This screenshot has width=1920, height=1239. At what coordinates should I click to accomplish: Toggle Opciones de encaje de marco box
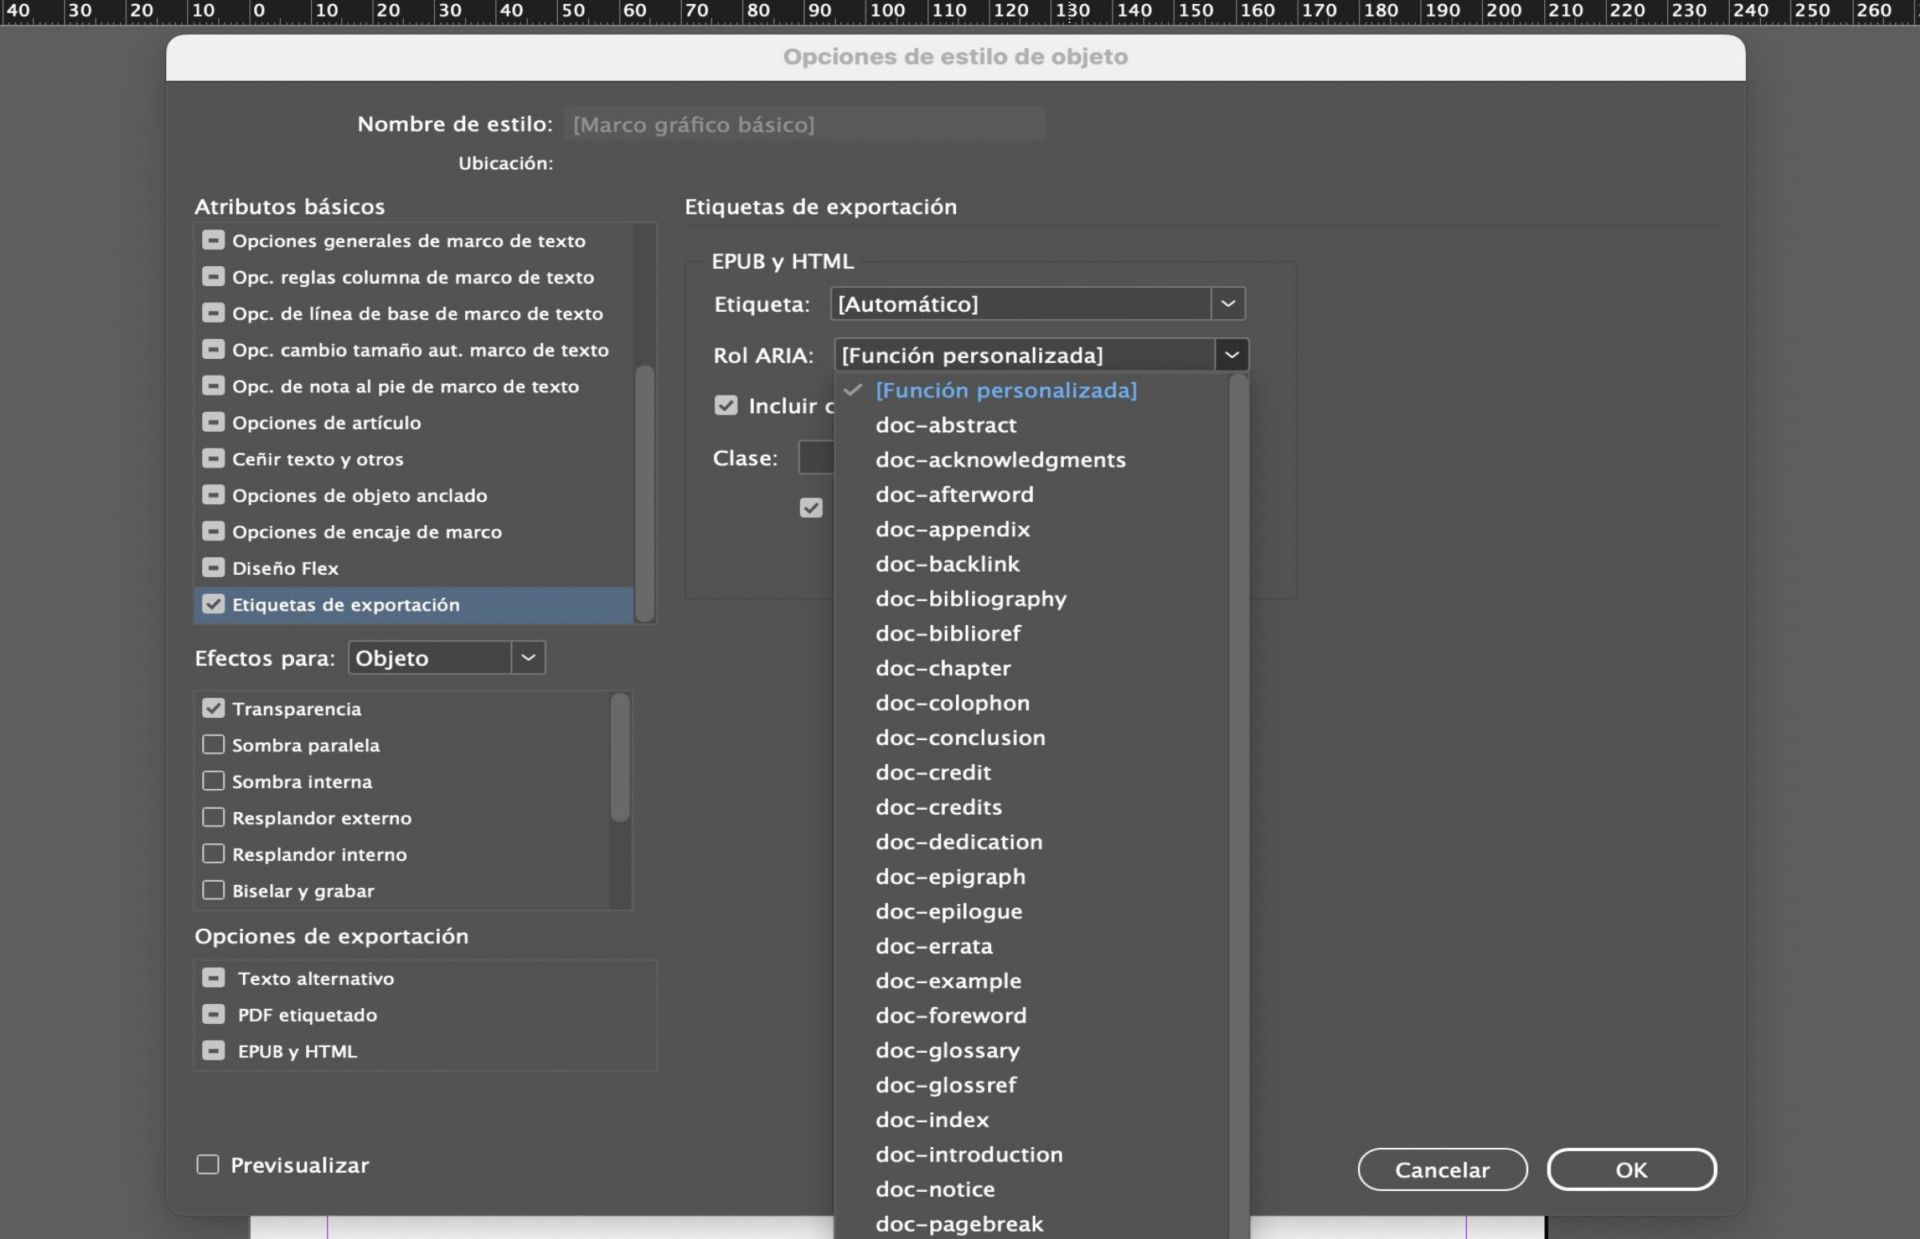tap(213, 531)
